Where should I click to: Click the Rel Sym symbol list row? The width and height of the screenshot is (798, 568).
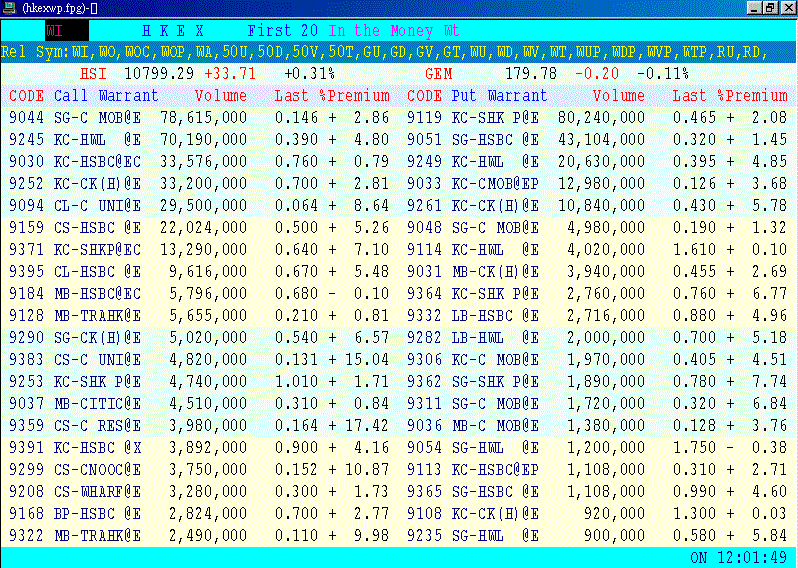pyautogui.click(x=399, y=52)
